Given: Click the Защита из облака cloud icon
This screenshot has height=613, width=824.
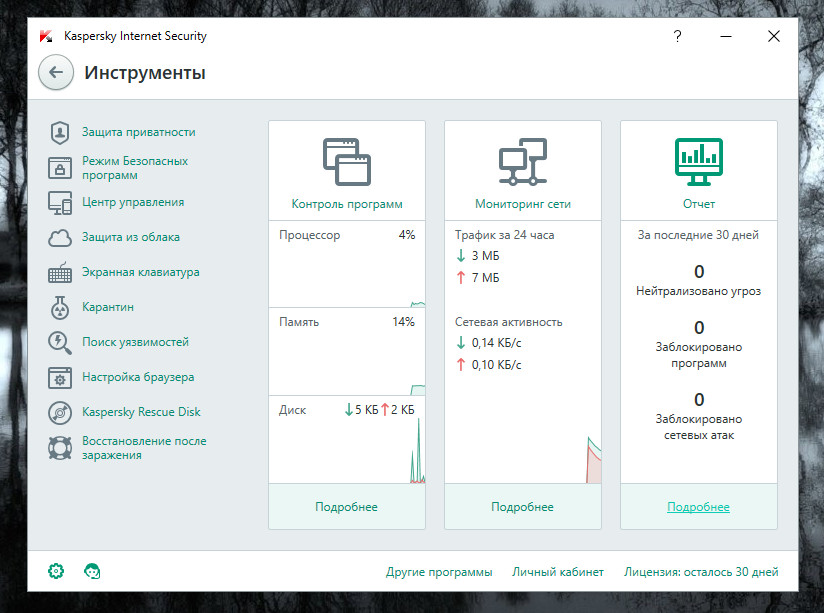Looking at the screenshot, I should [x=60, y=238].
